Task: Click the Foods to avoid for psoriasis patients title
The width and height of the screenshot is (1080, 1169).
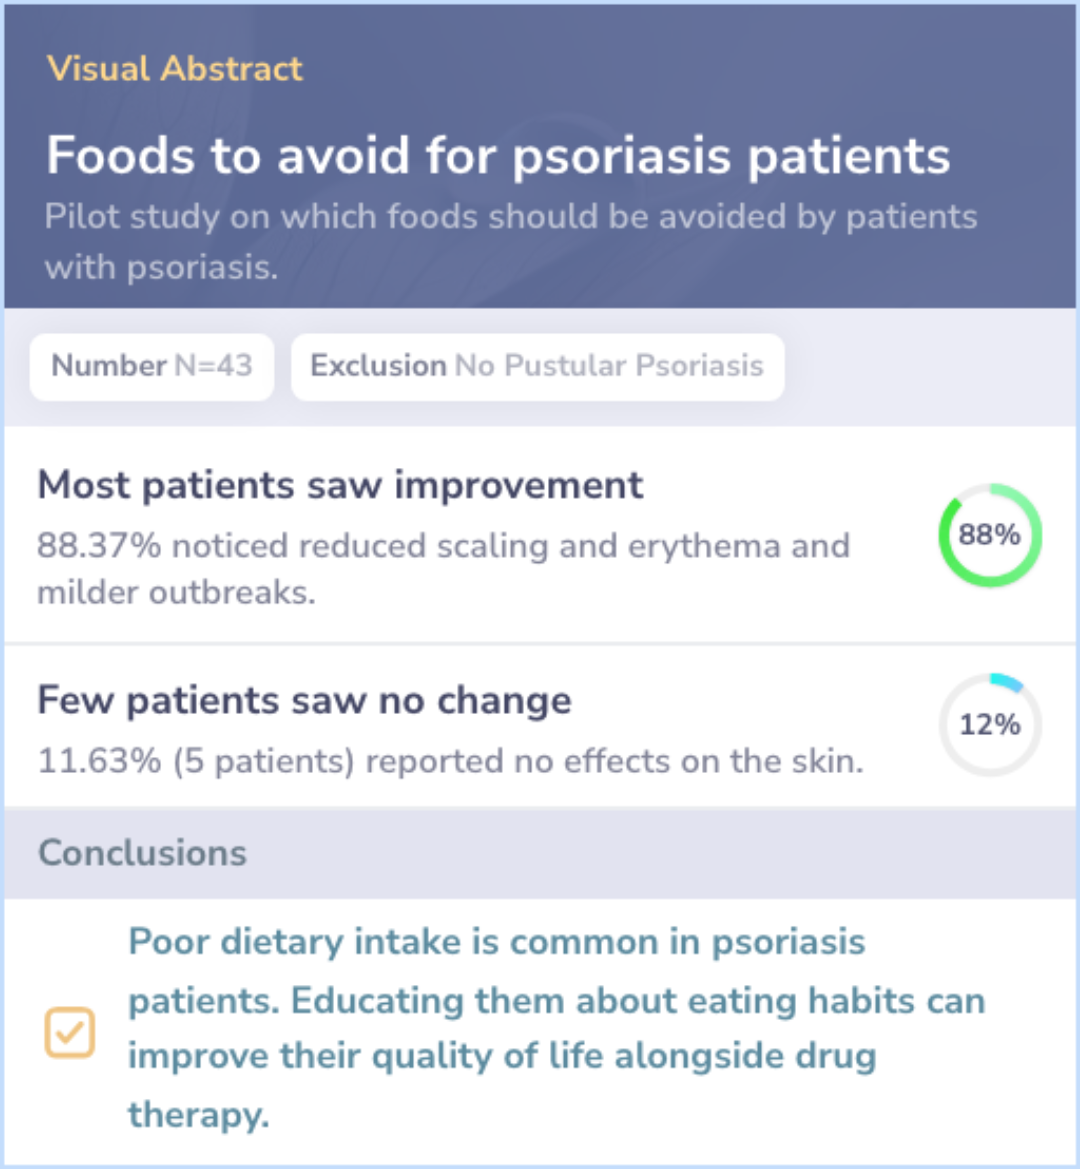Action: point(498,155)
